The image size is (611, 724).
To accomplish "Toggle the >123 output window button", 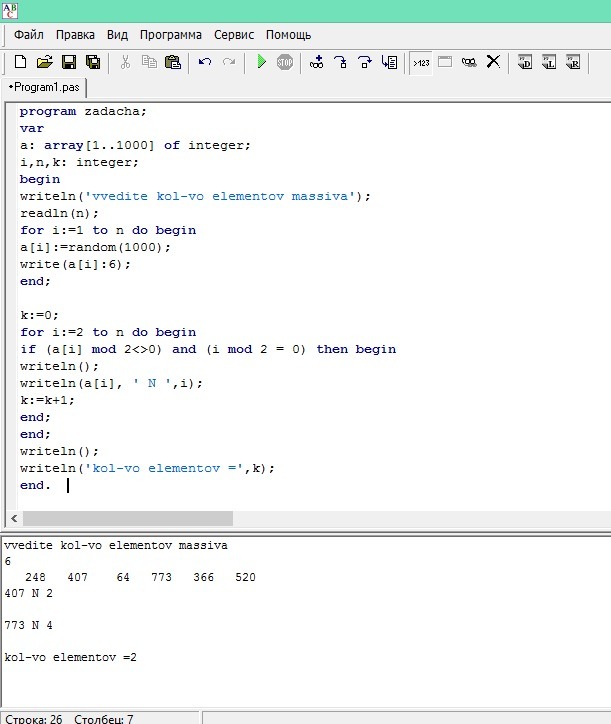I will [421, 62].
